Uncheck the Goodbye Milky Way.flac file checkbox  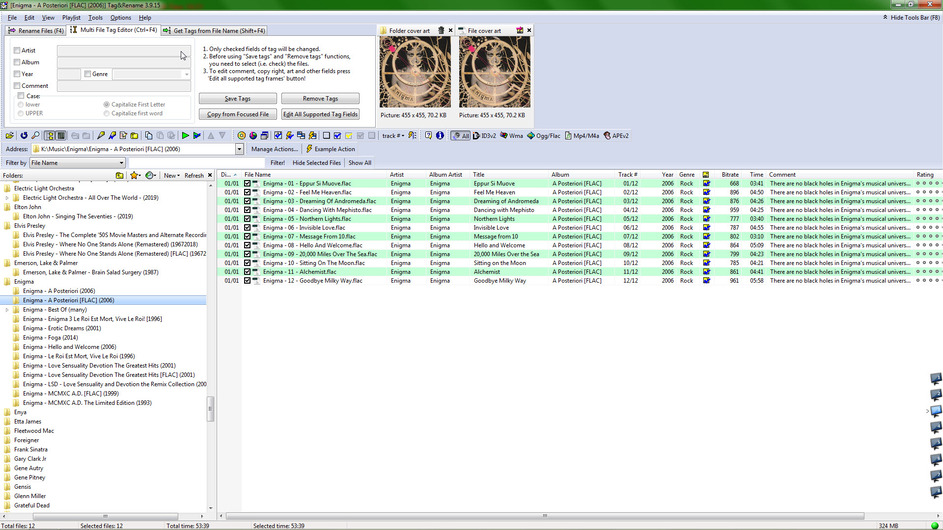coord(247,280)
